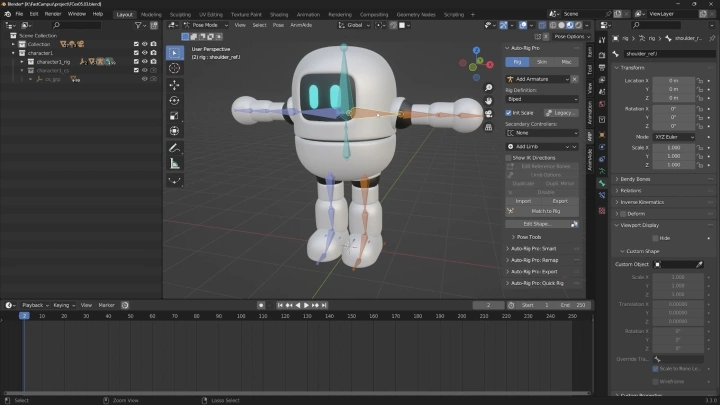Toggle Deform checkbox
Screen dimensions: 720x405
pyautogui.click(x=623, y=214)
